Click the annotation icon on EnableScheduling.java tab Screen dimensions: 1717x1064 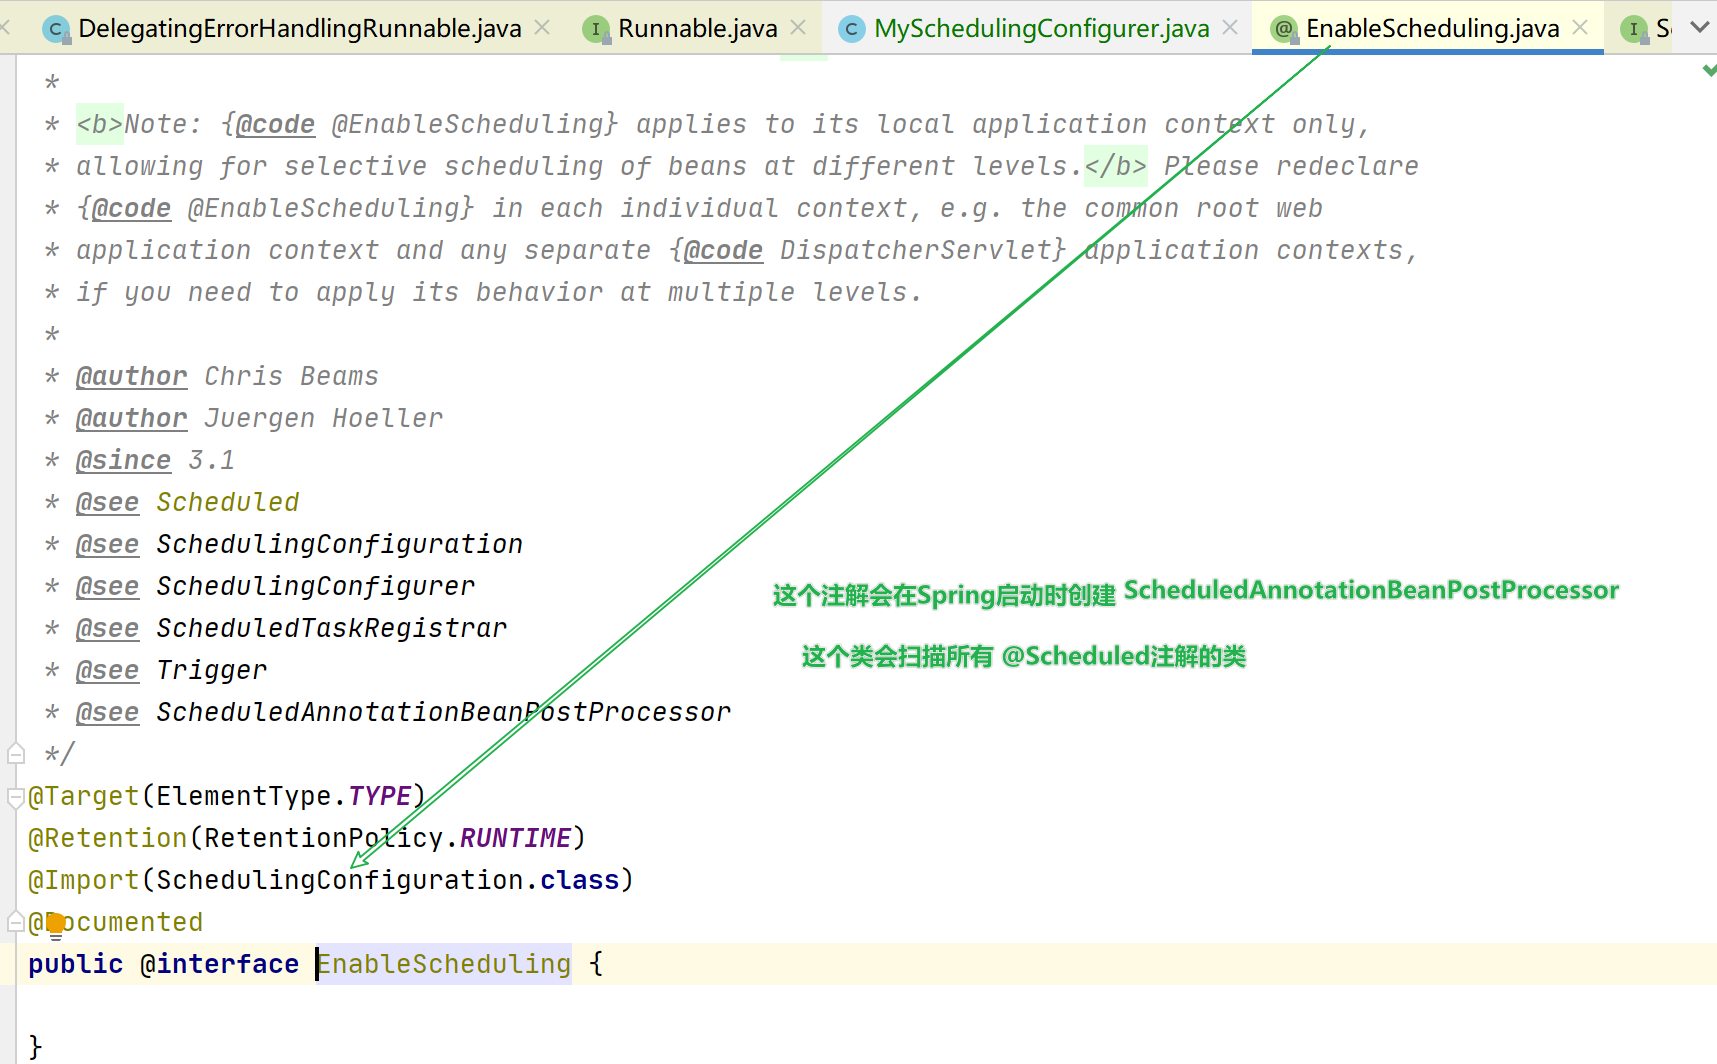coord(1283,28)
